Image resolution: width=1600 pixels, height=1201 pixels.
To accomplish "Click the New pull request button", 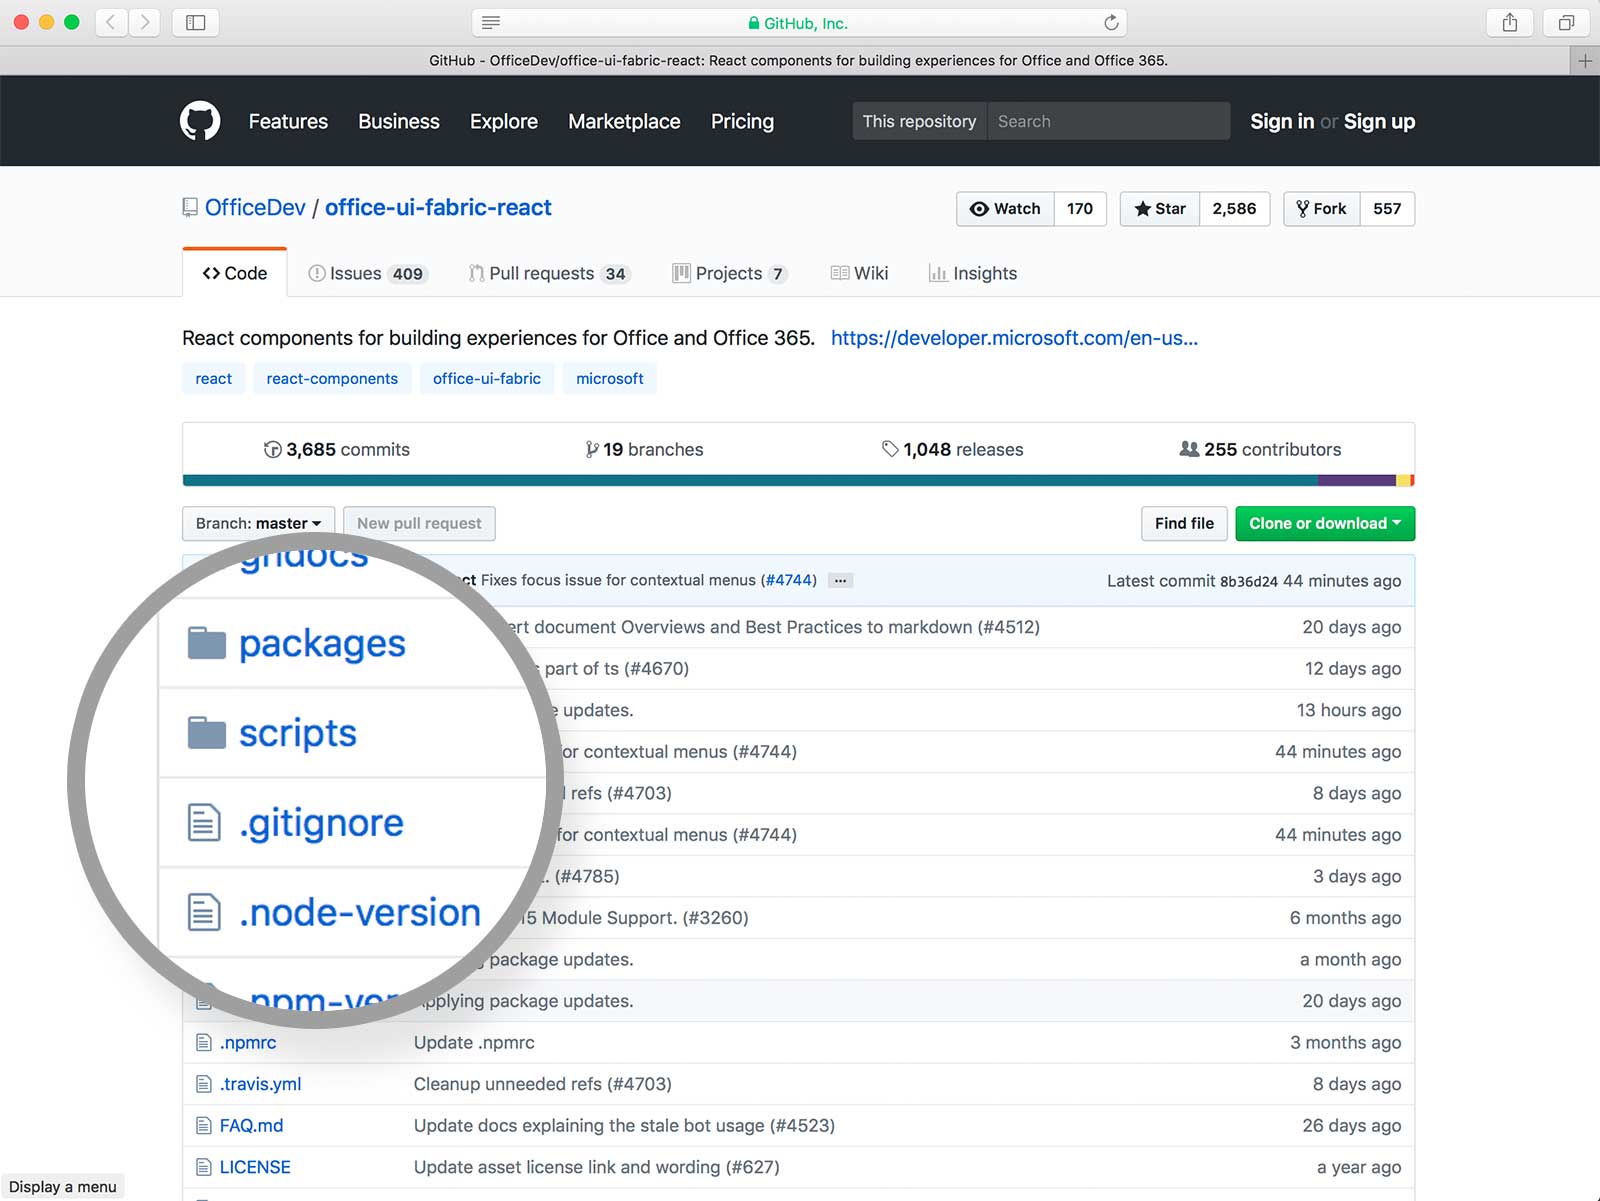I will pos(419,523).
